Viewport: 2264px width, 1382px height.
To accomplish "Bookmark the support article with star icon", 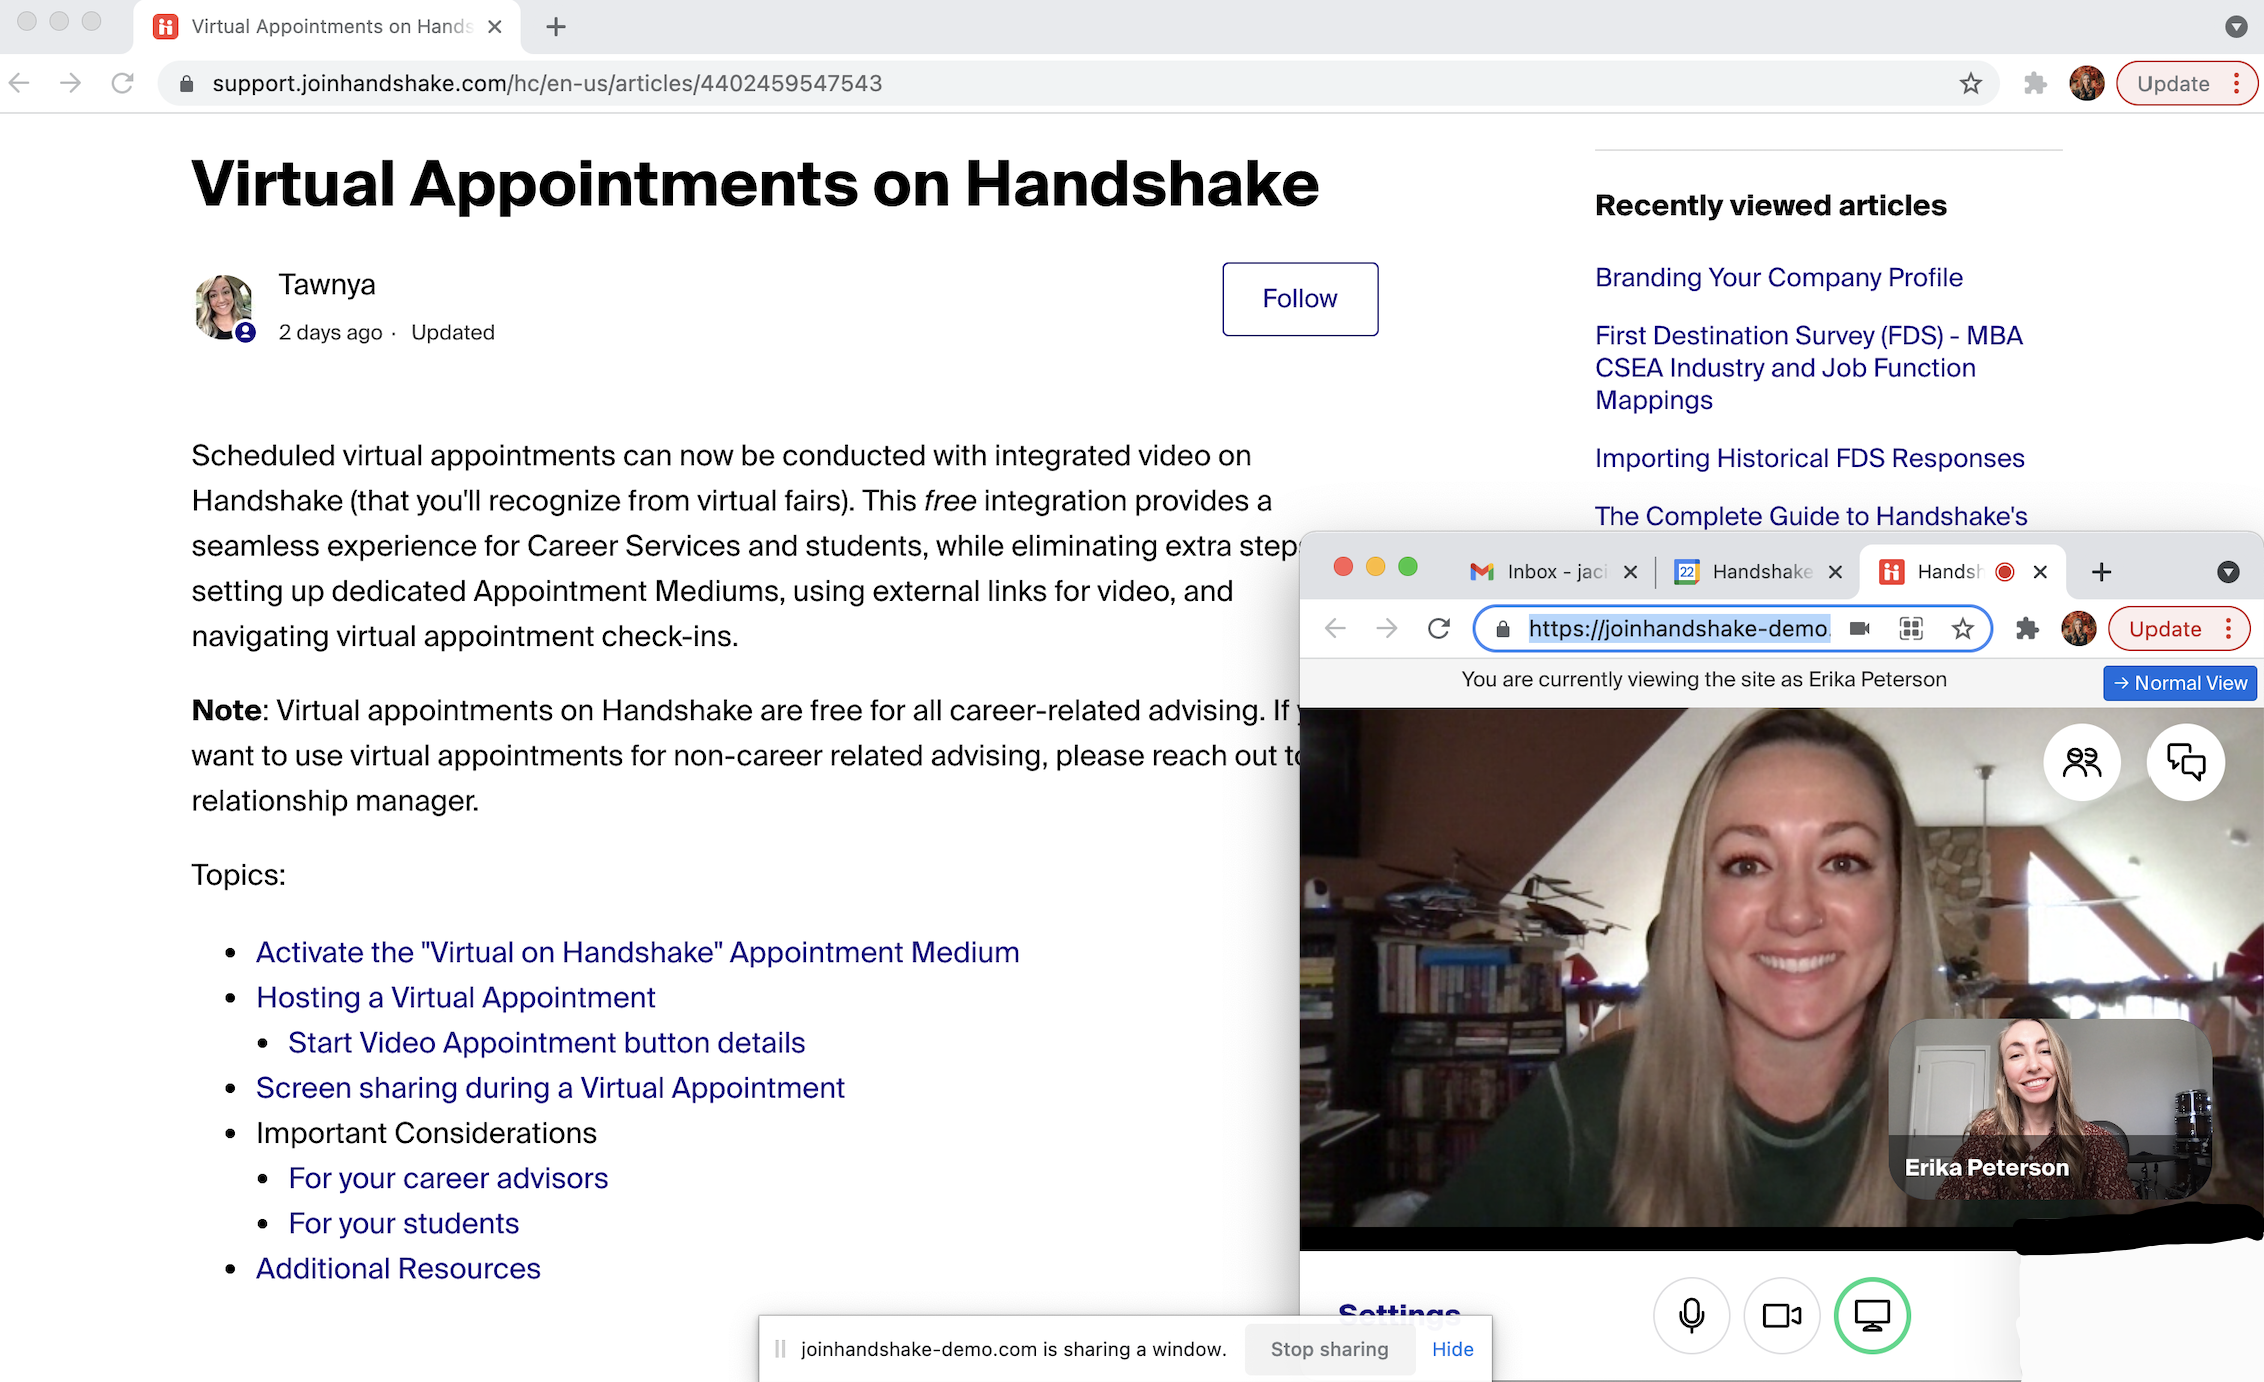I will point(1970,83).
